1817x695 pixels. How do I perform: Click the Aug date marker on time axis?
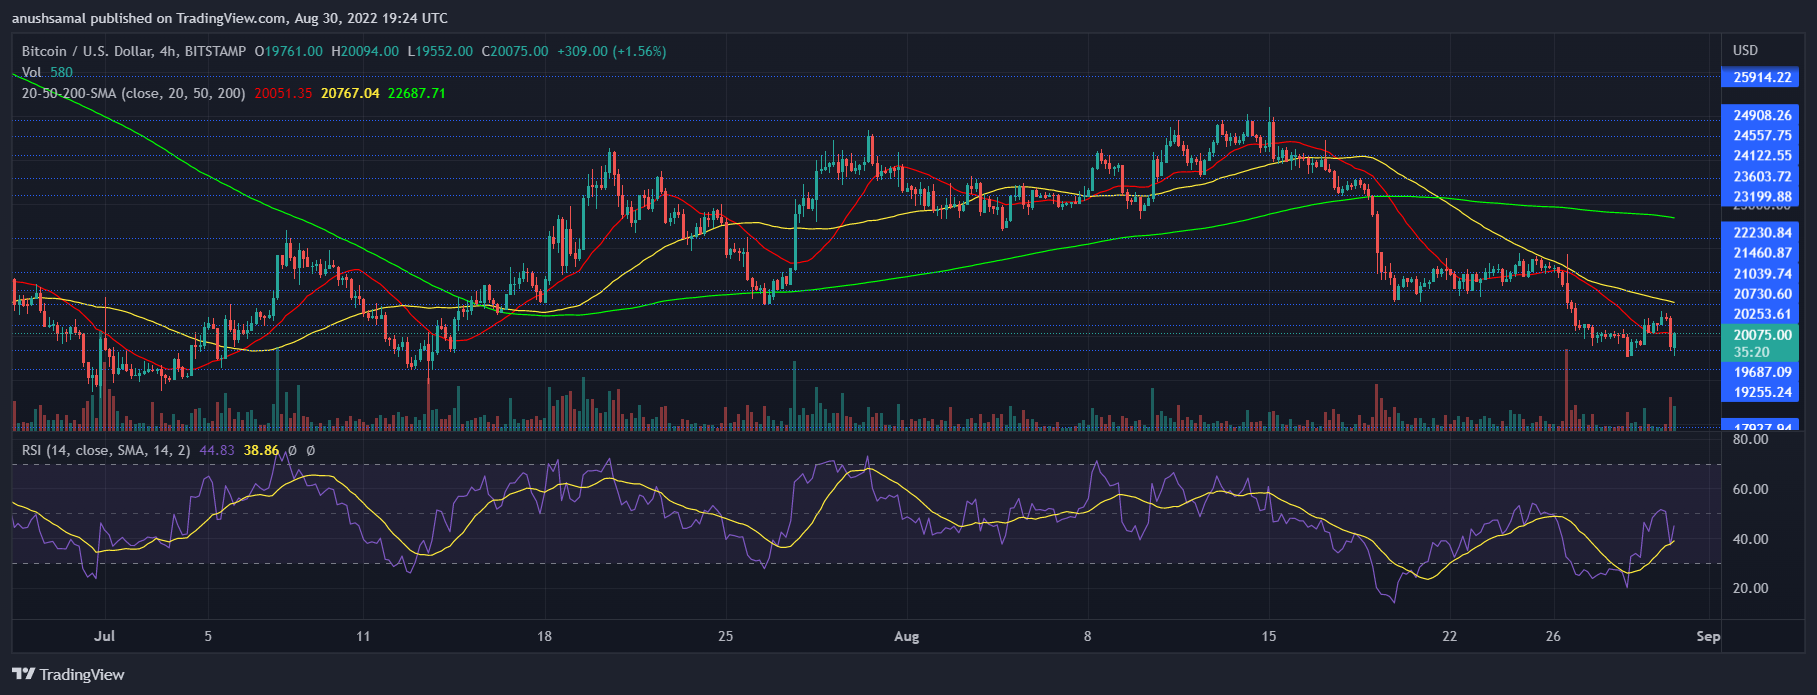(906, 636)
